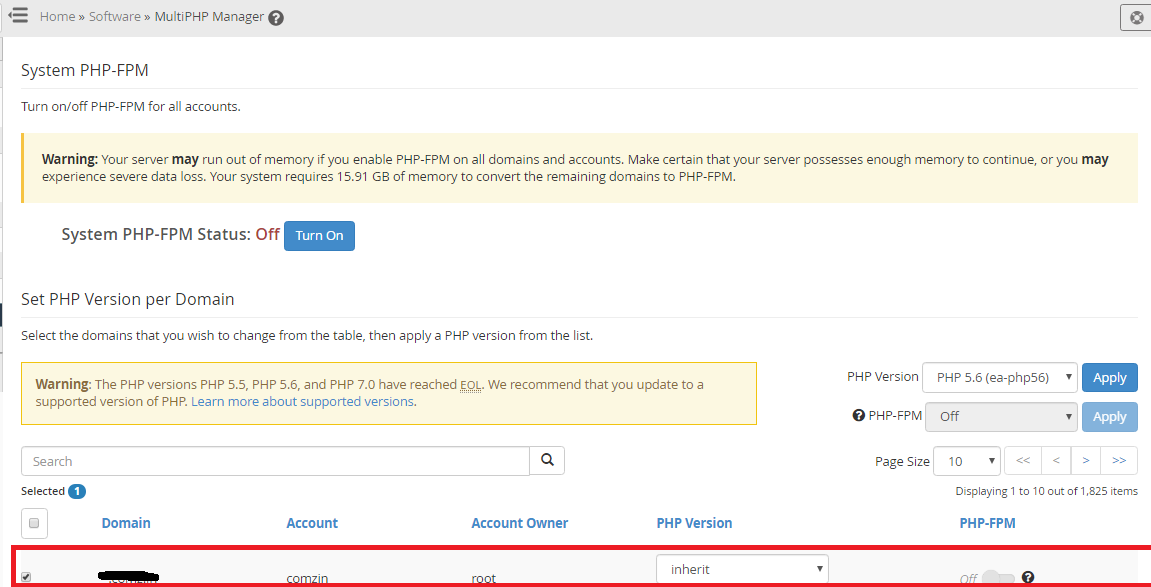
Task: Jump to the last page arrow
Action: [x=1119, y=460]
